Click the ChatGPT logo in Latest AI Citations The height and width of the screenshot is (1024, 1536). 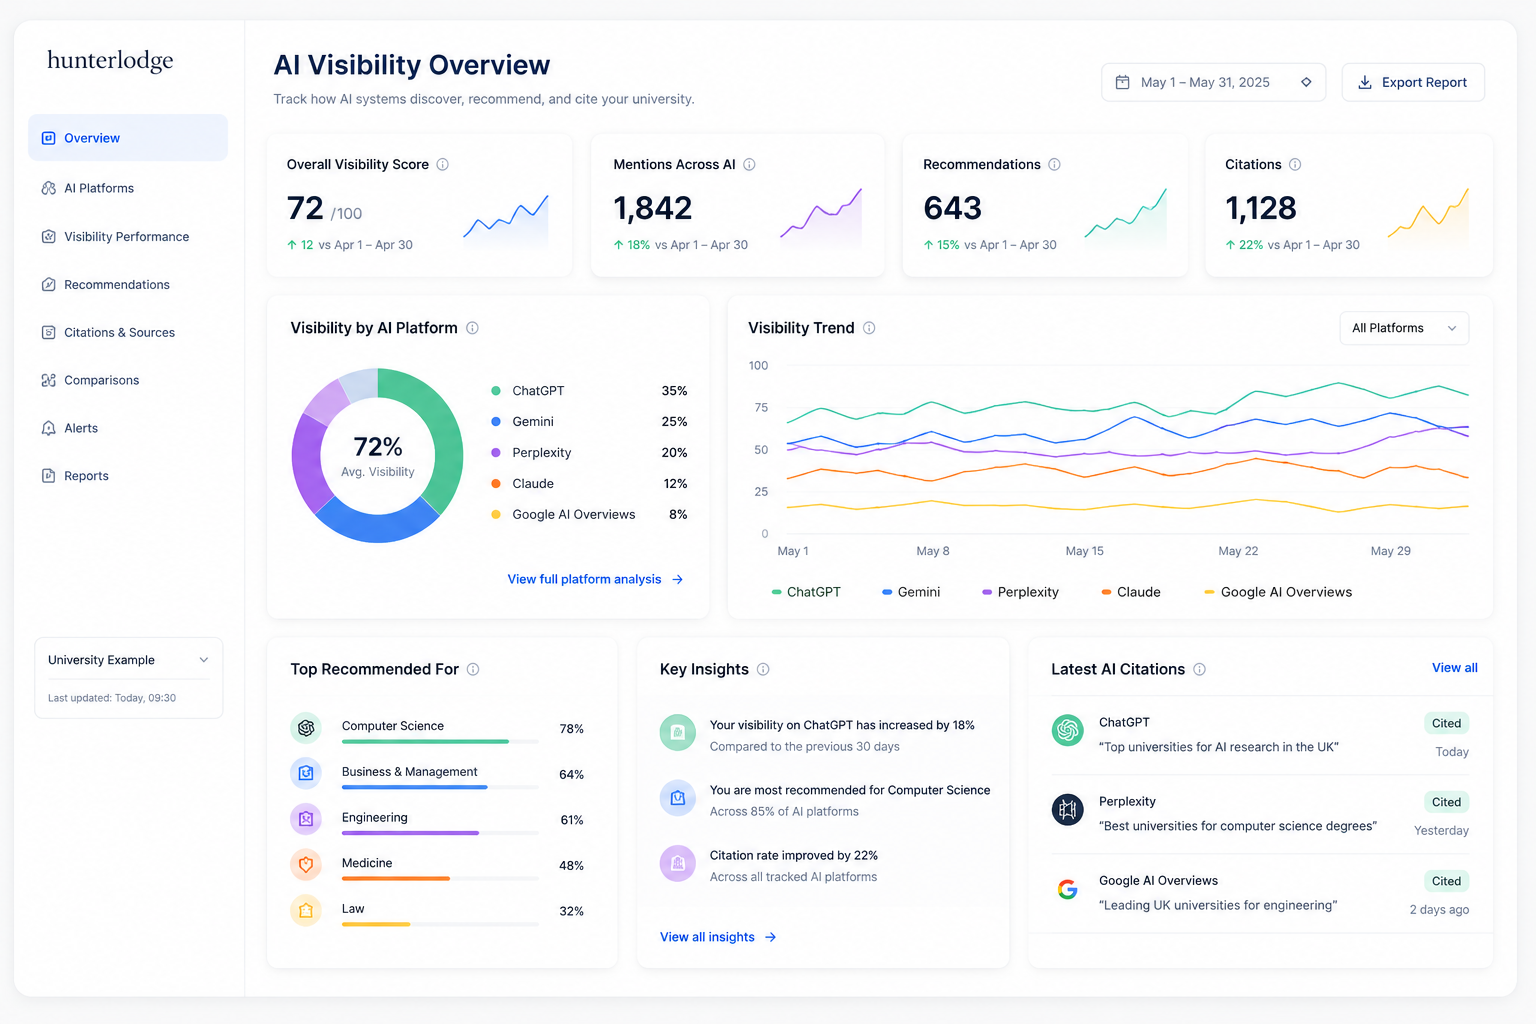[1068, 730]
